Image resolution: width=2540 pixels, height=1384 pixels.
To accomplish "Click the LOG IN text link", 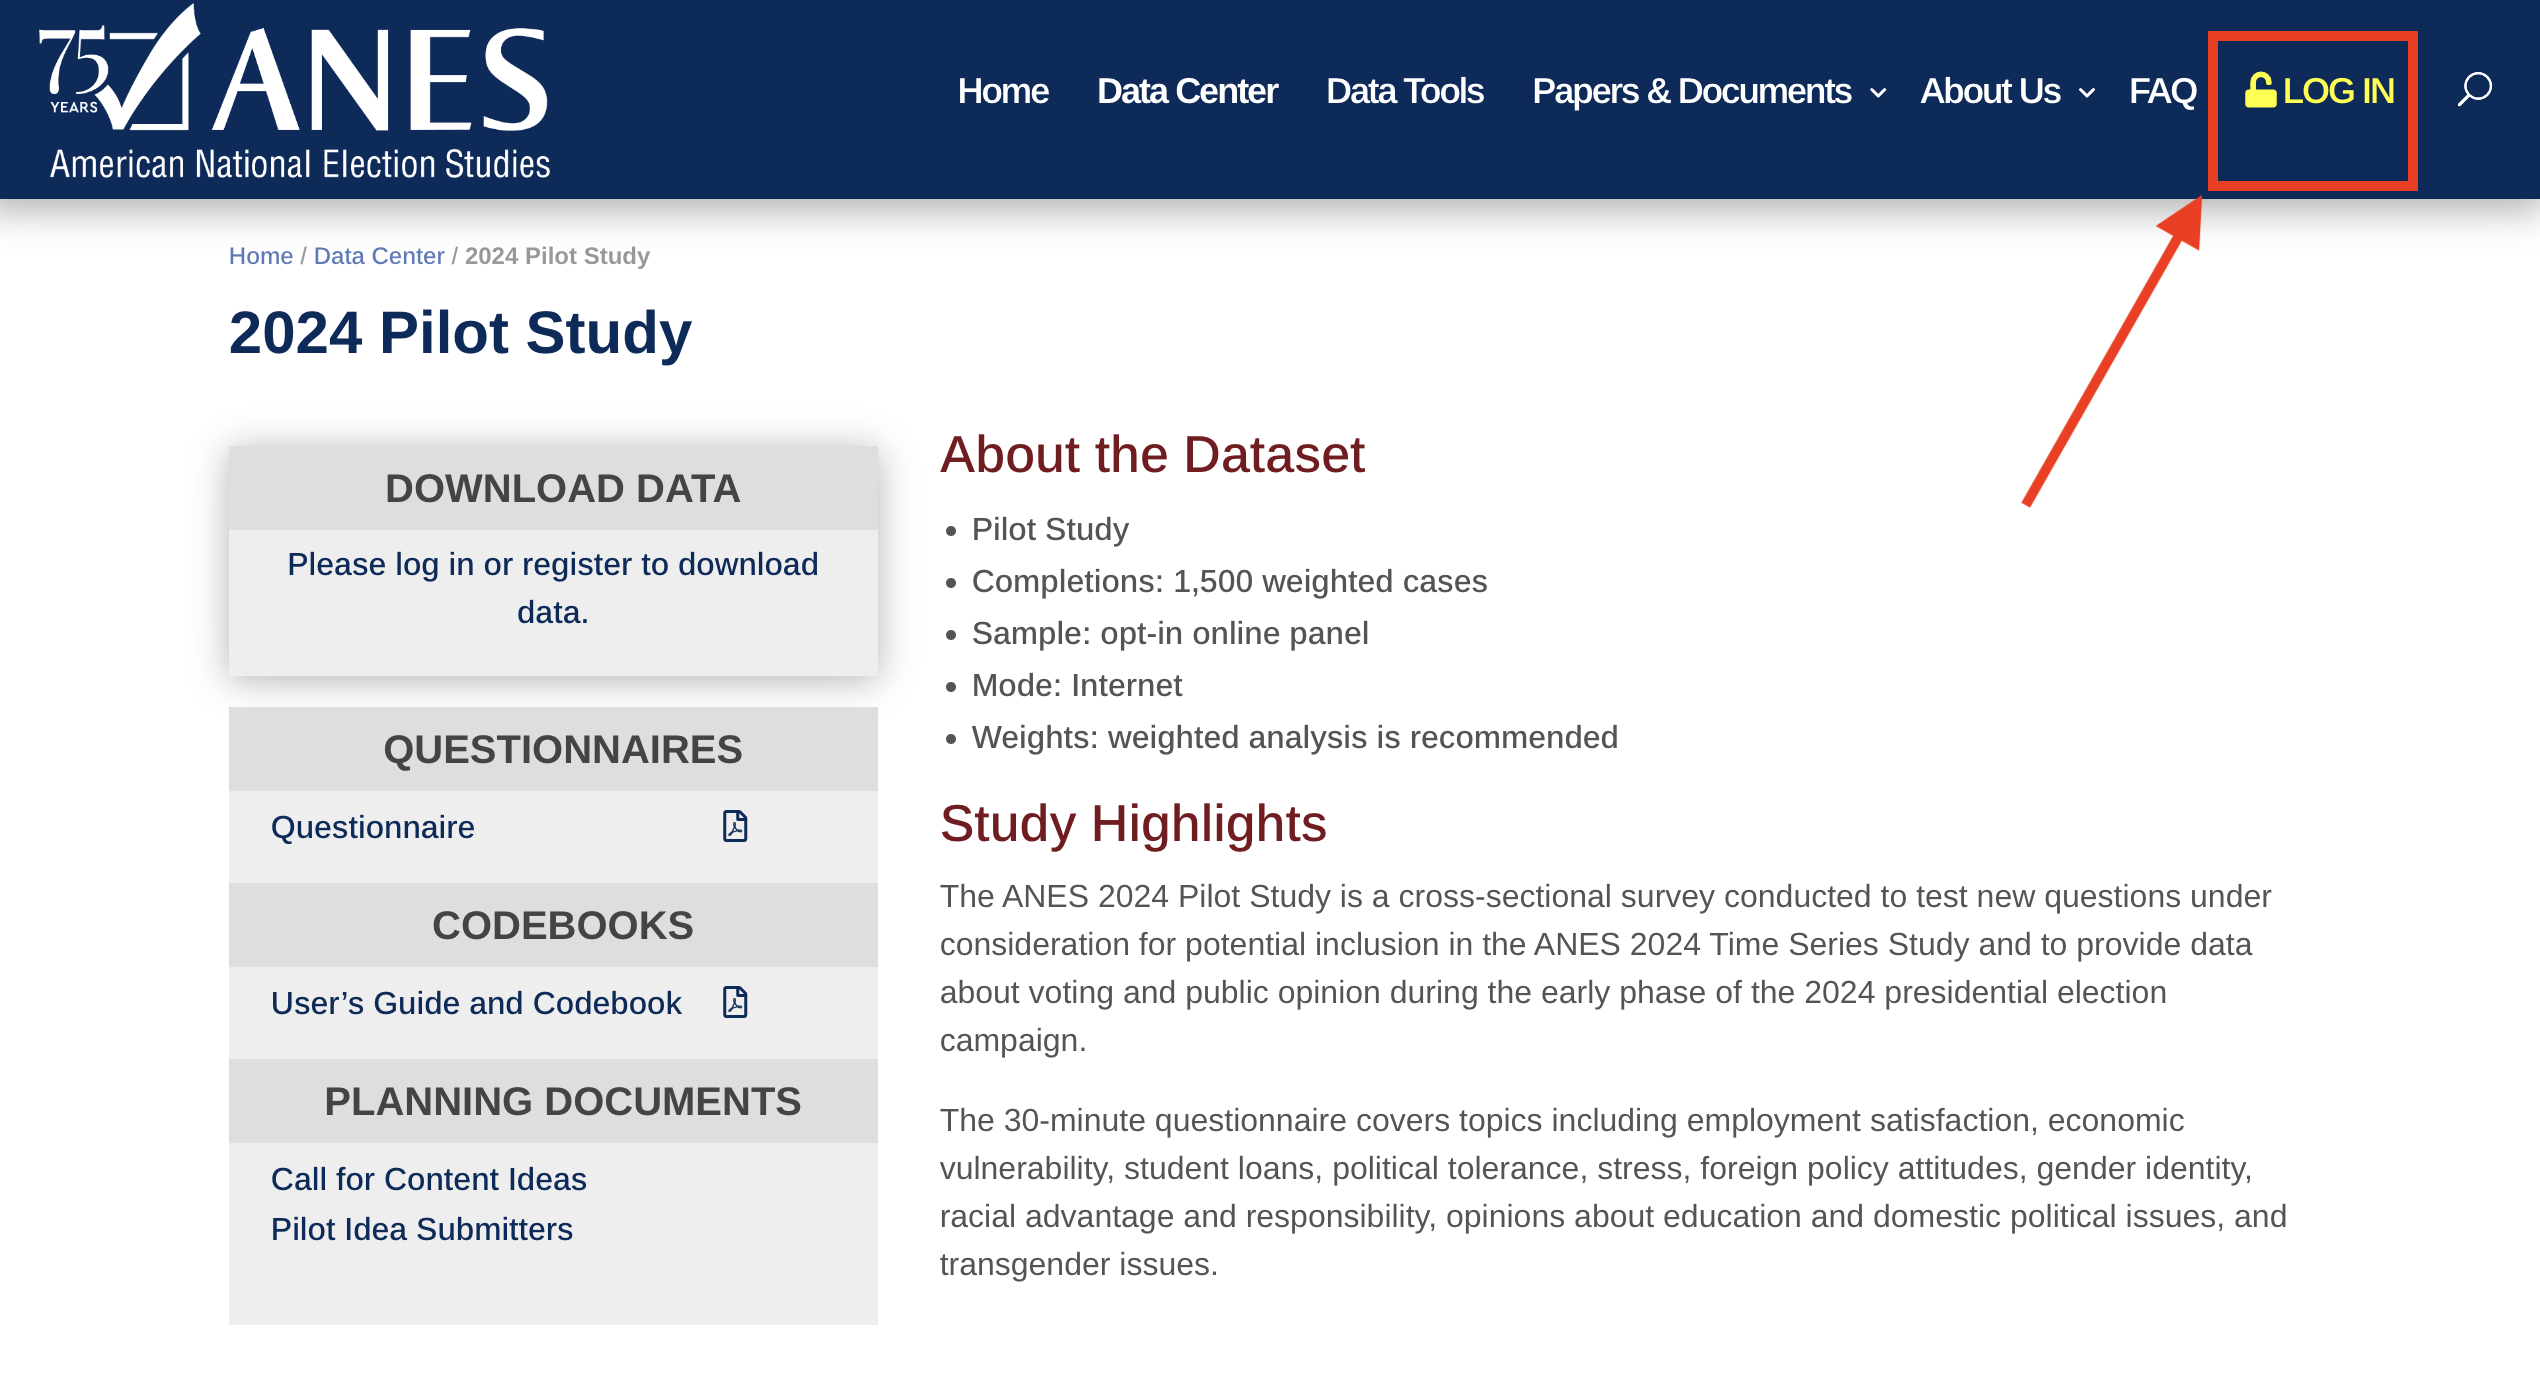I will click(2338, 91).
